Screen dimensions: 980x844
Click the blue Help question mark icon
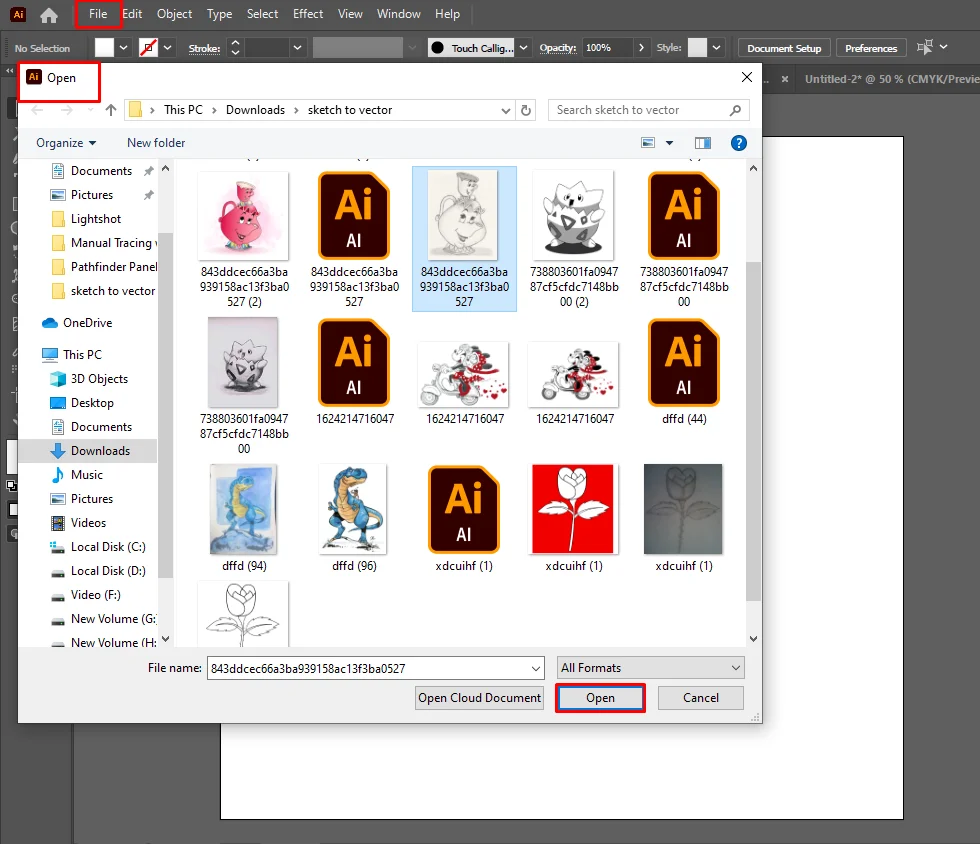pyautogui.click(x=739, y=143)
